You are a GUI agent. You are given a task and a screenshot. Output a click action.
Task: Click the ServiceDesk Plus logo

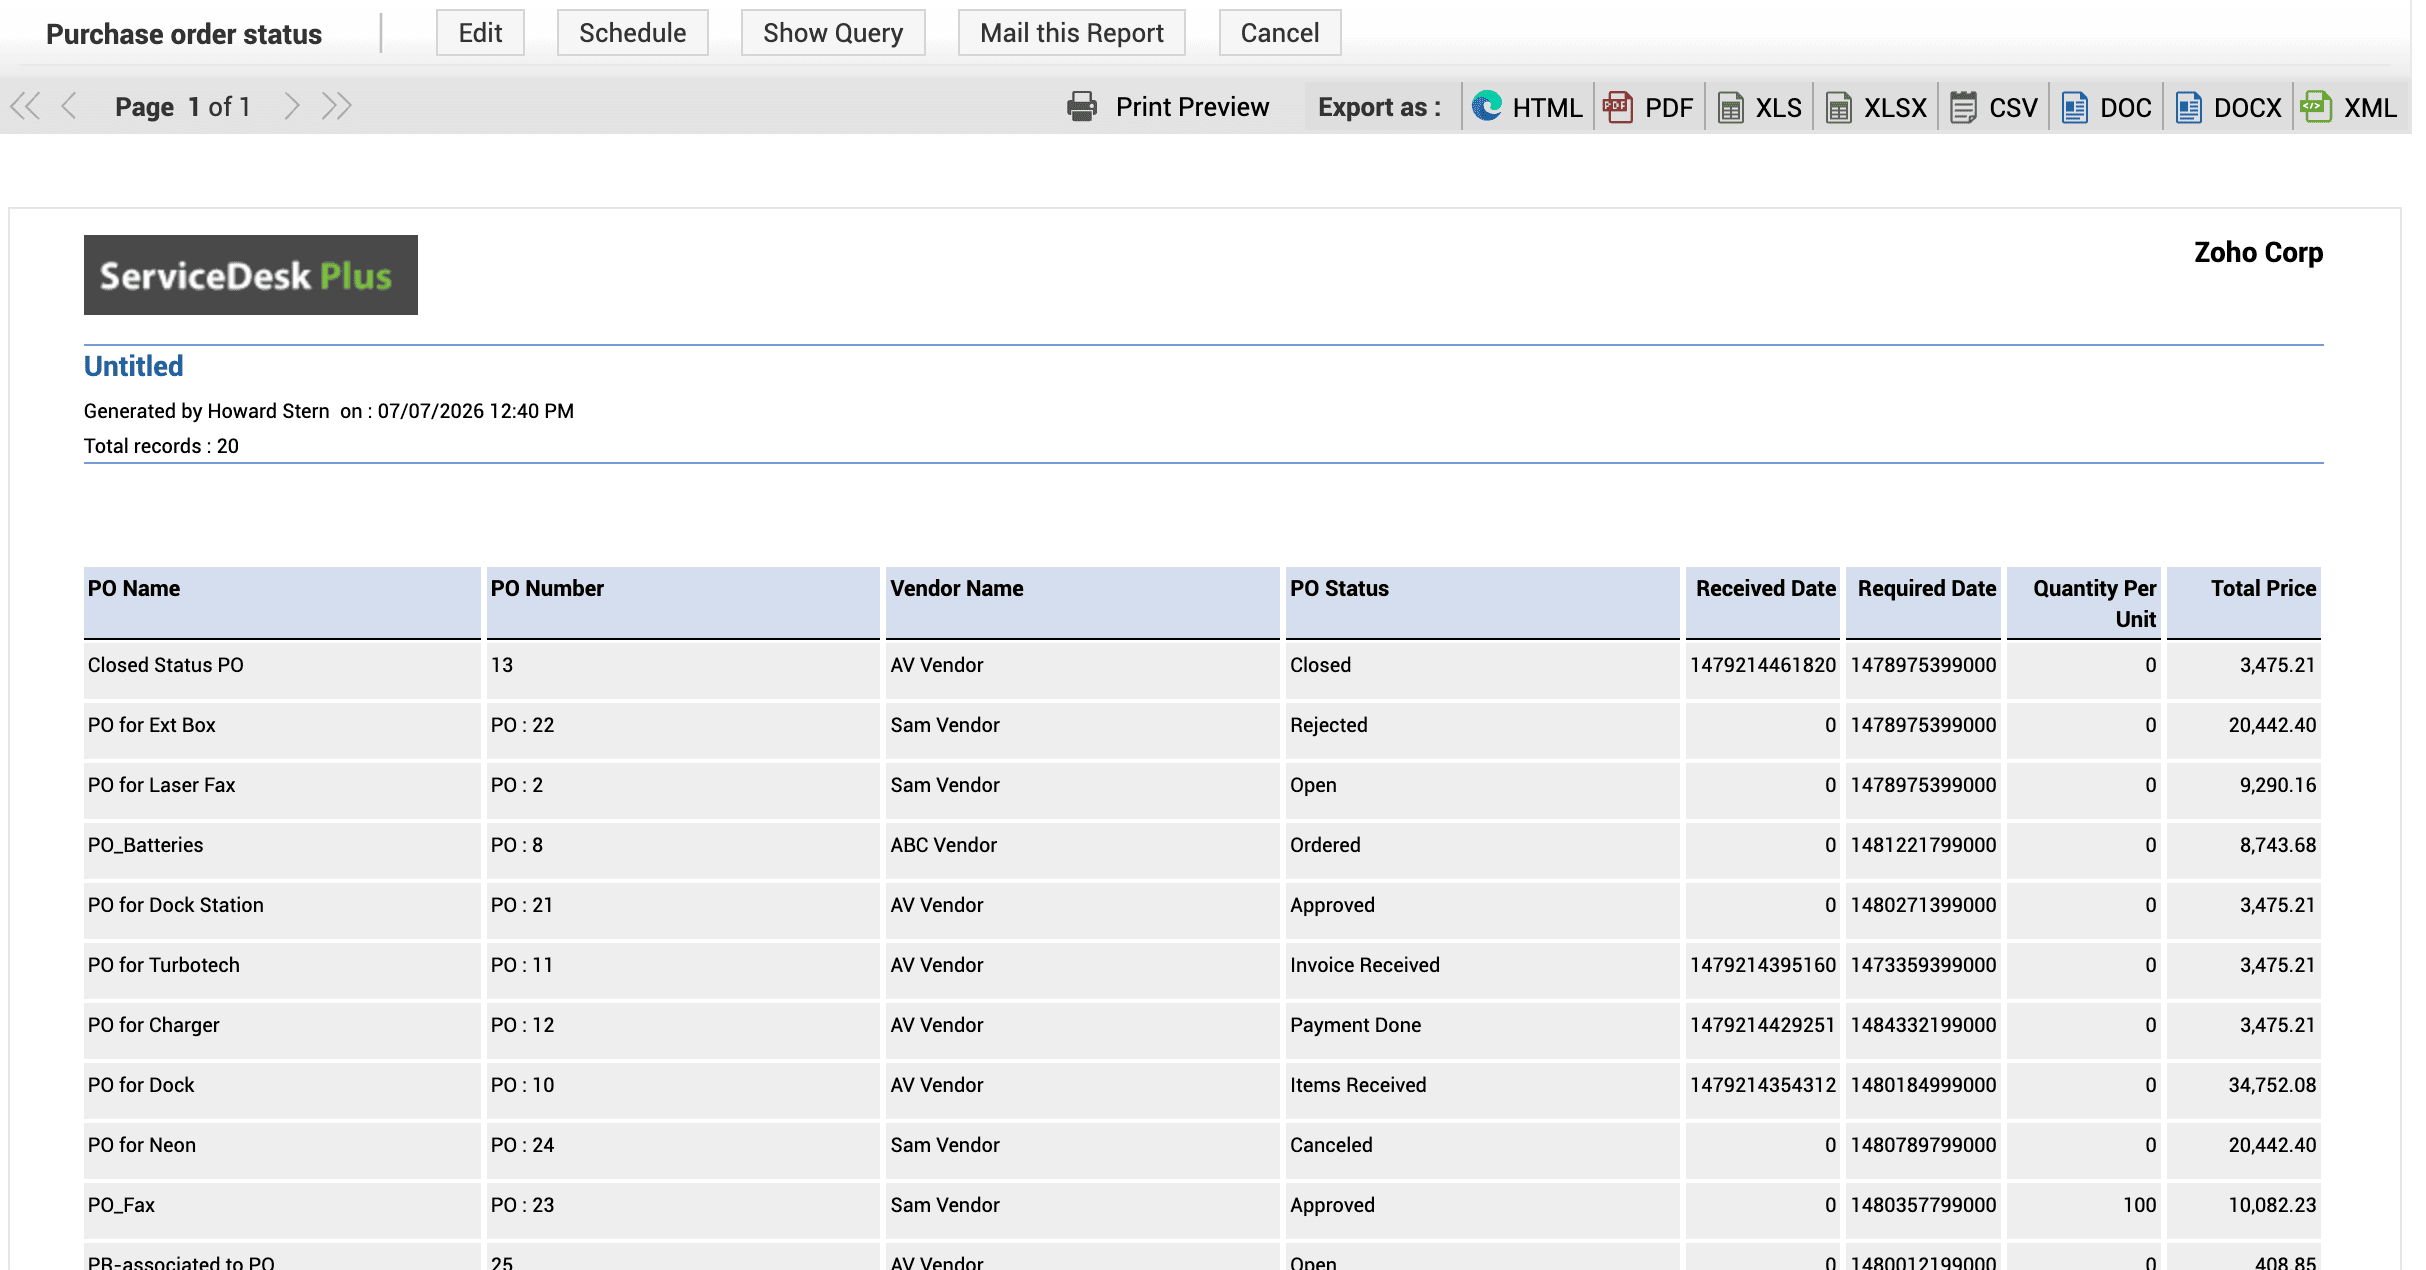[x=250, y=275]
